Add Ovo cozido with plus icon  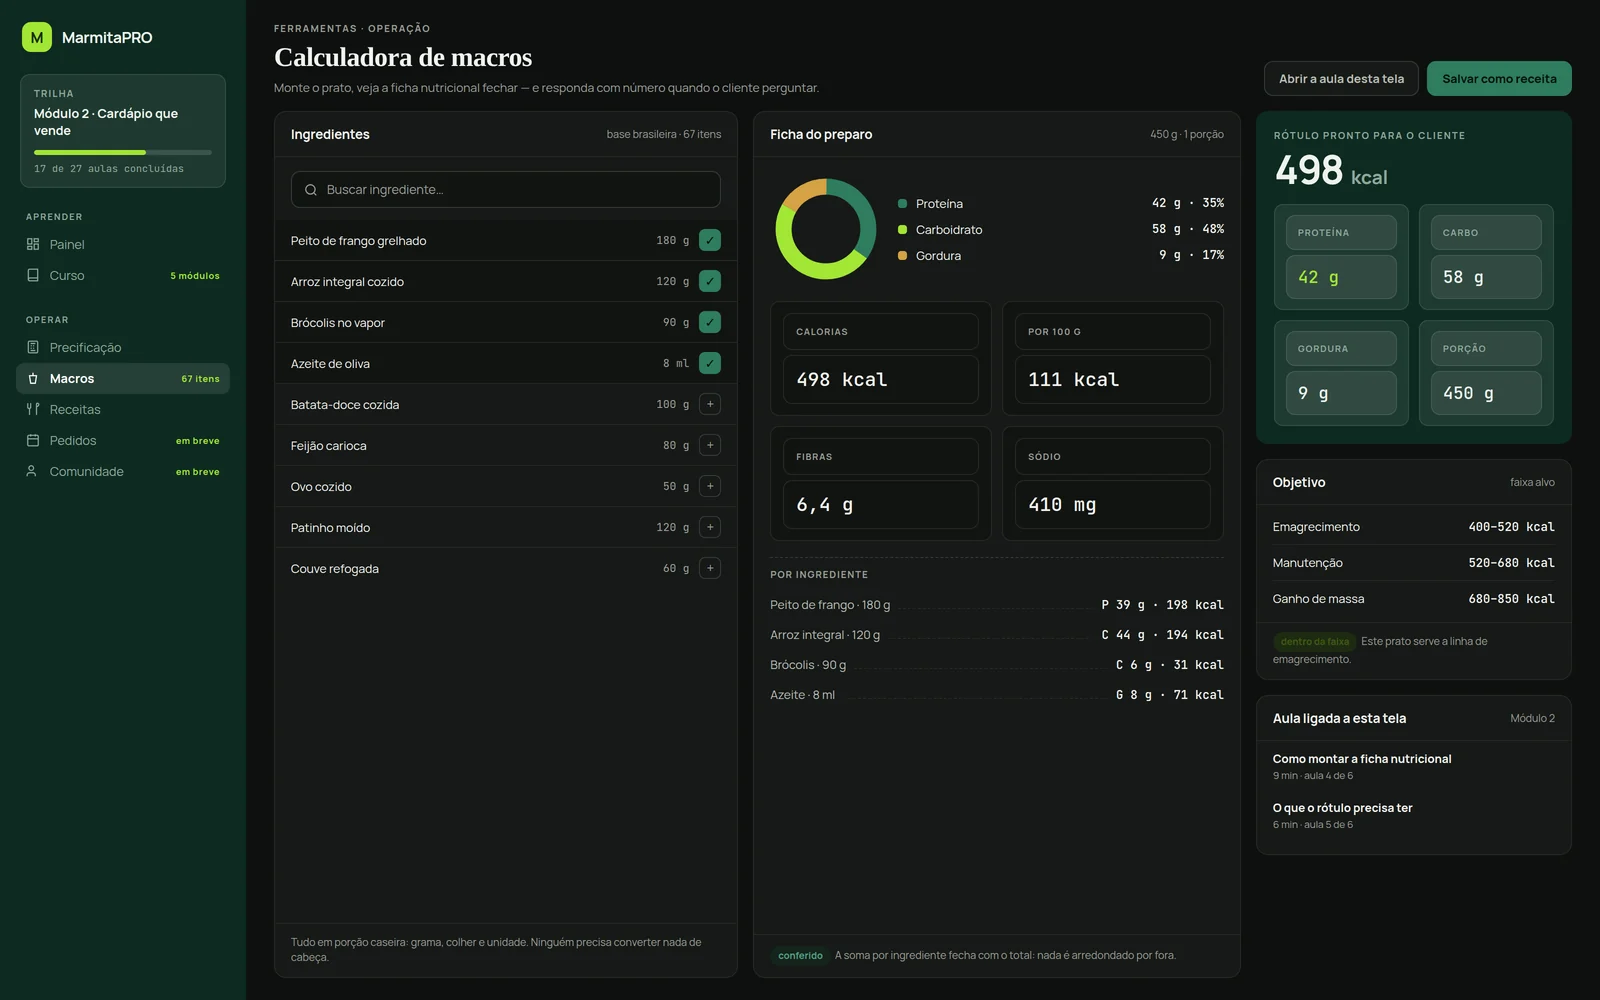(x=710, y=486)
